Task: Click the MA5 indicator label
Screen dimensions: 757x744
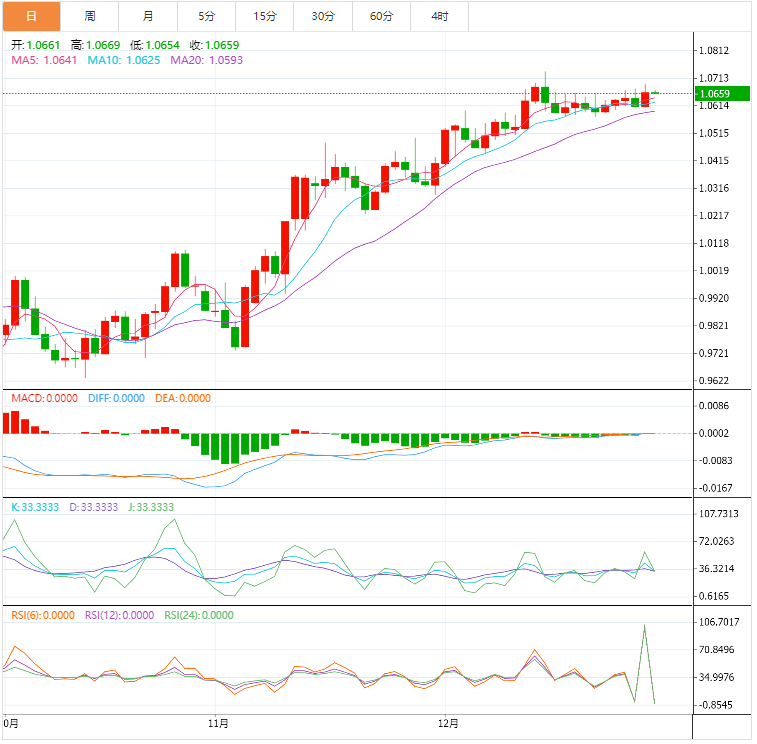Action: [44, 60]
